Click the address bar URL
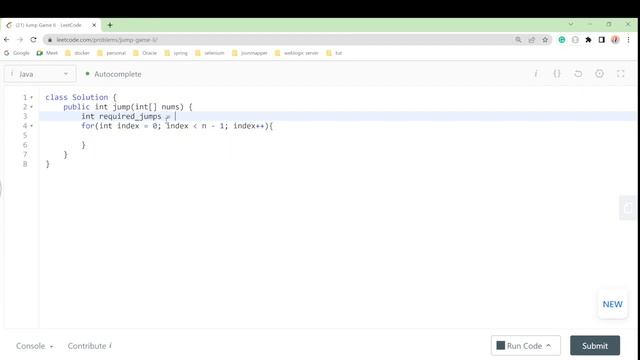This screenshot has height=360, width=640. tap(107, 40)
